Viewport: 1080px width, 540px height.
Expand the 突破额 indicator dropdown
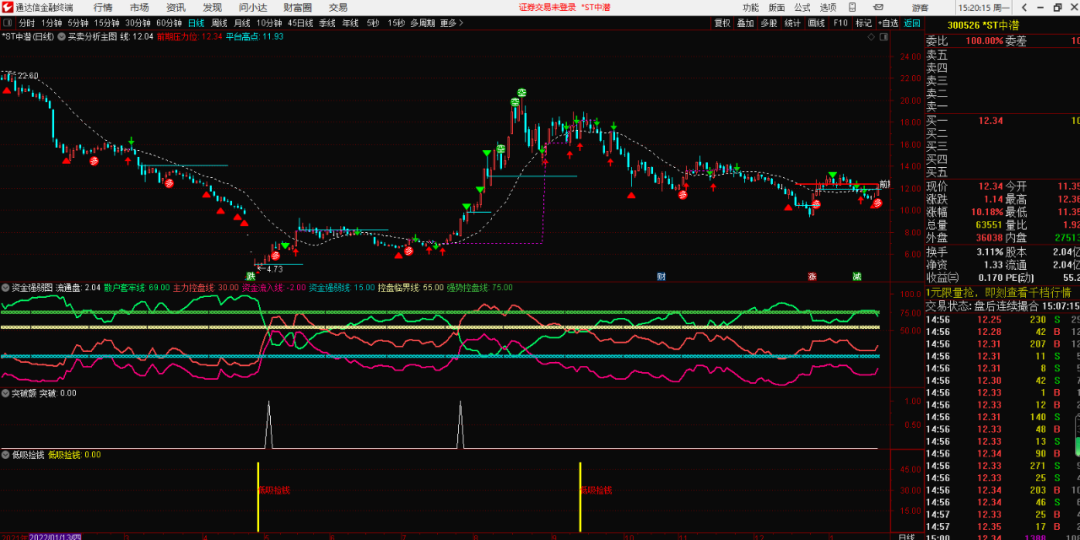6,393
